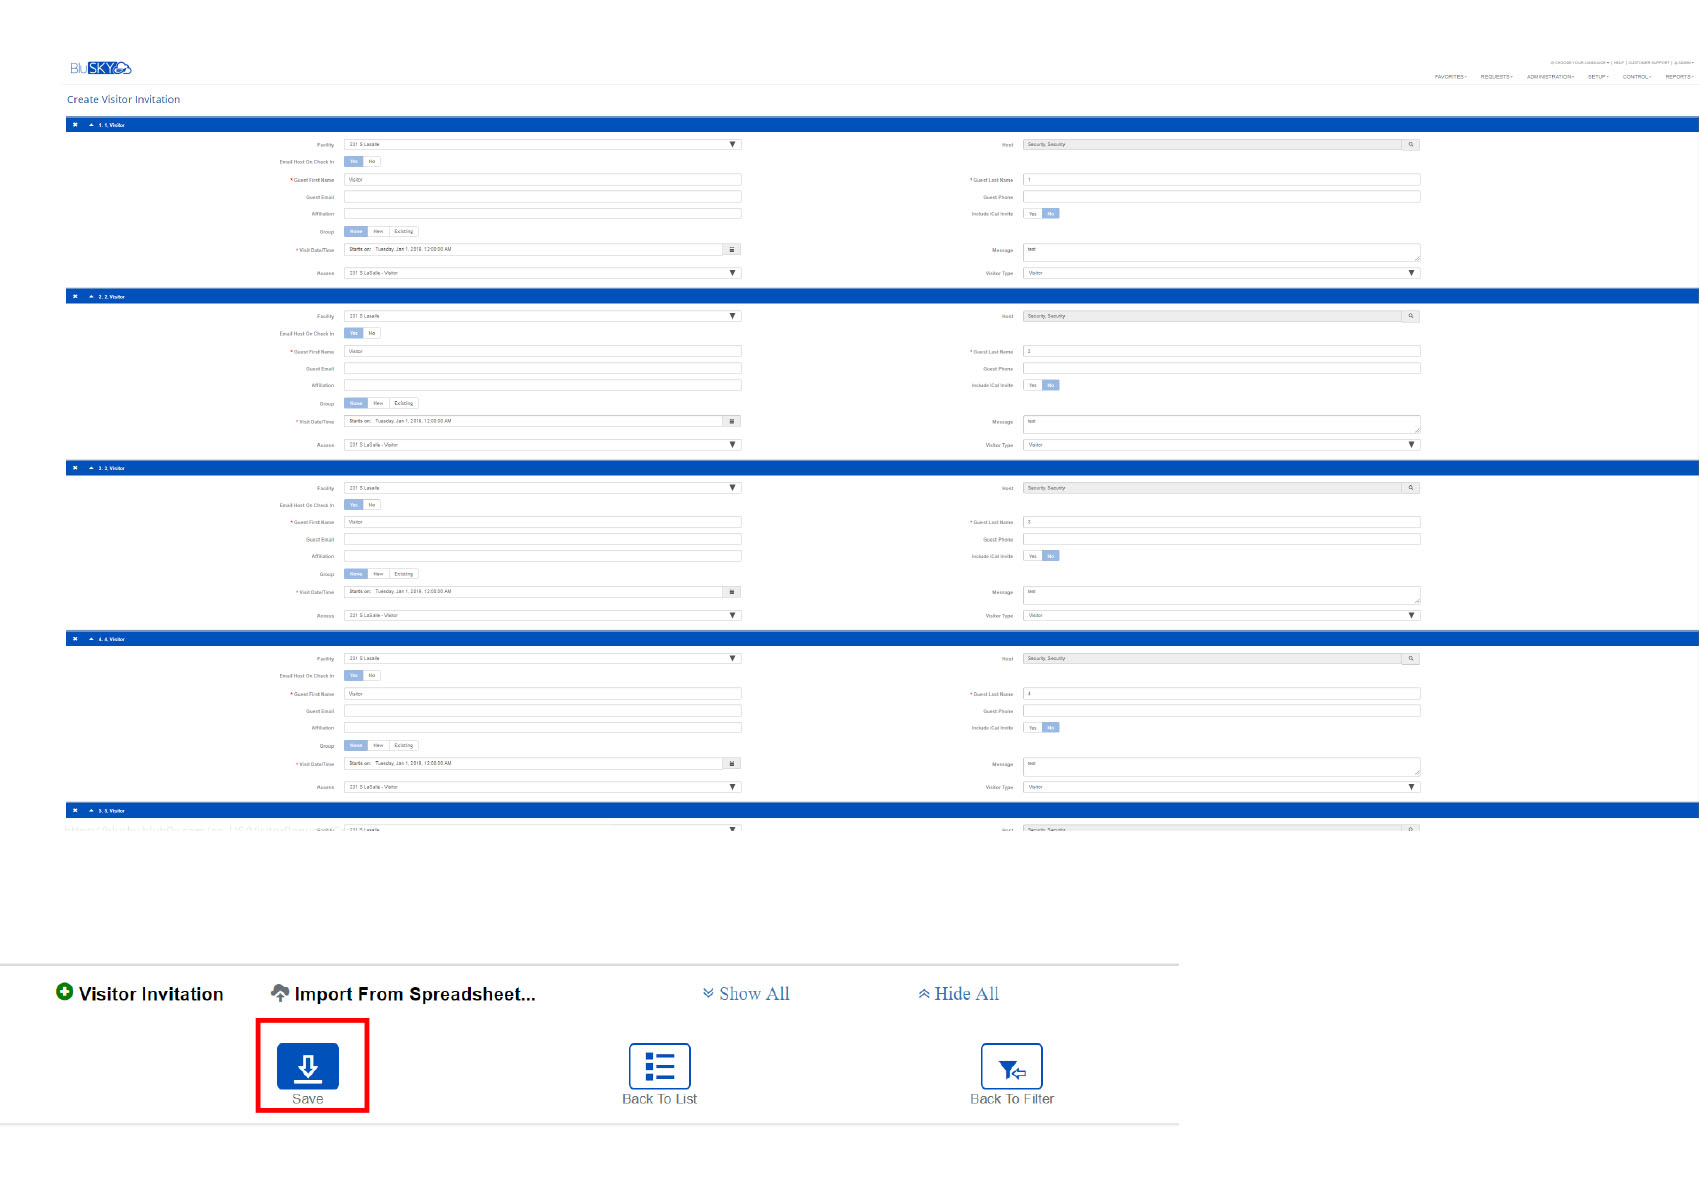
Task: Remove visitor 2 using the X icon
Action: (x=75, y=297)
